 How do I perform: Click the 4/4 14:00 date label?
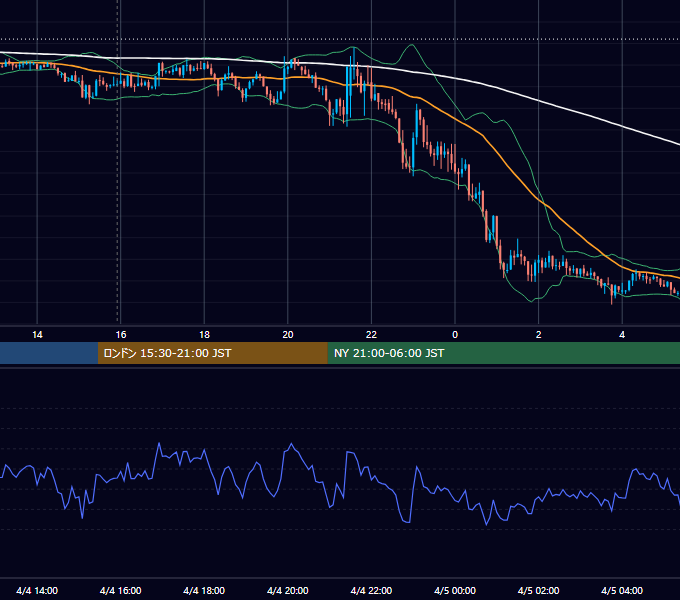(x=37, y=591)
